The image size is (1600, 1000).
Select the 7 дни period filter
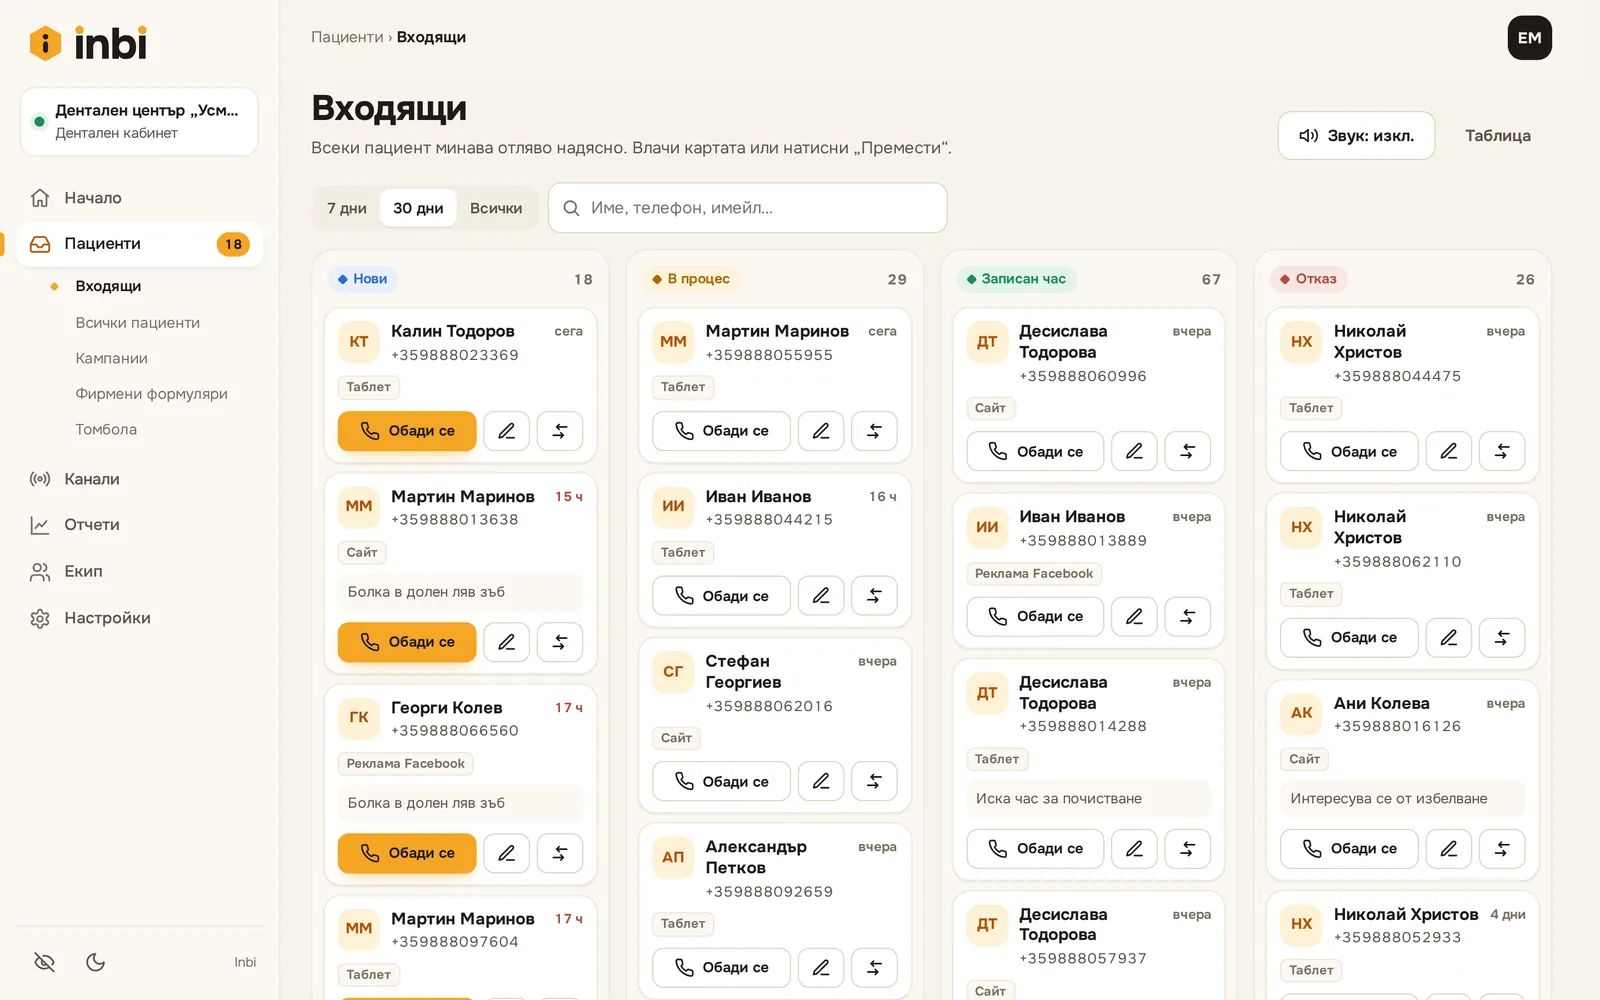coord(347,208)
